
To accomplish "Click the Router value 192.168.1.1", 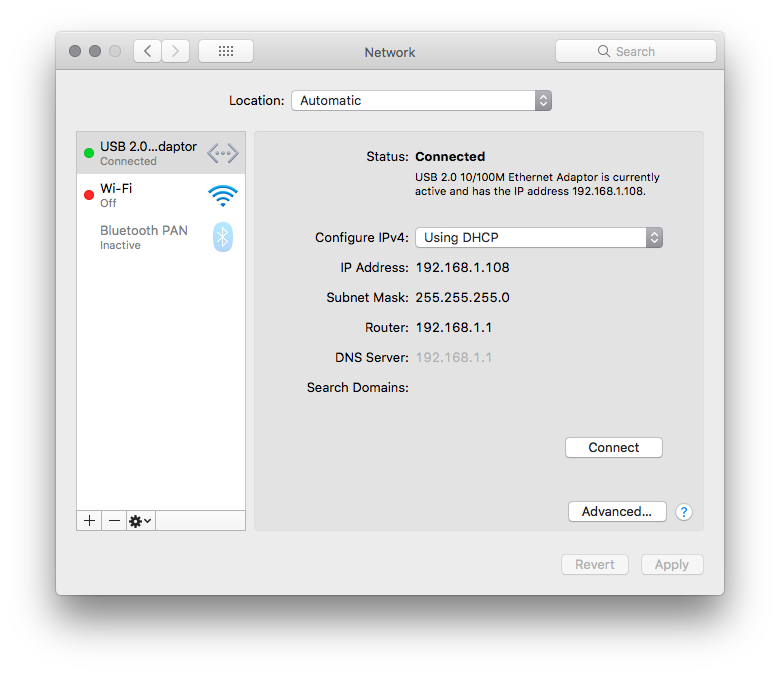I will click(454, 327).
